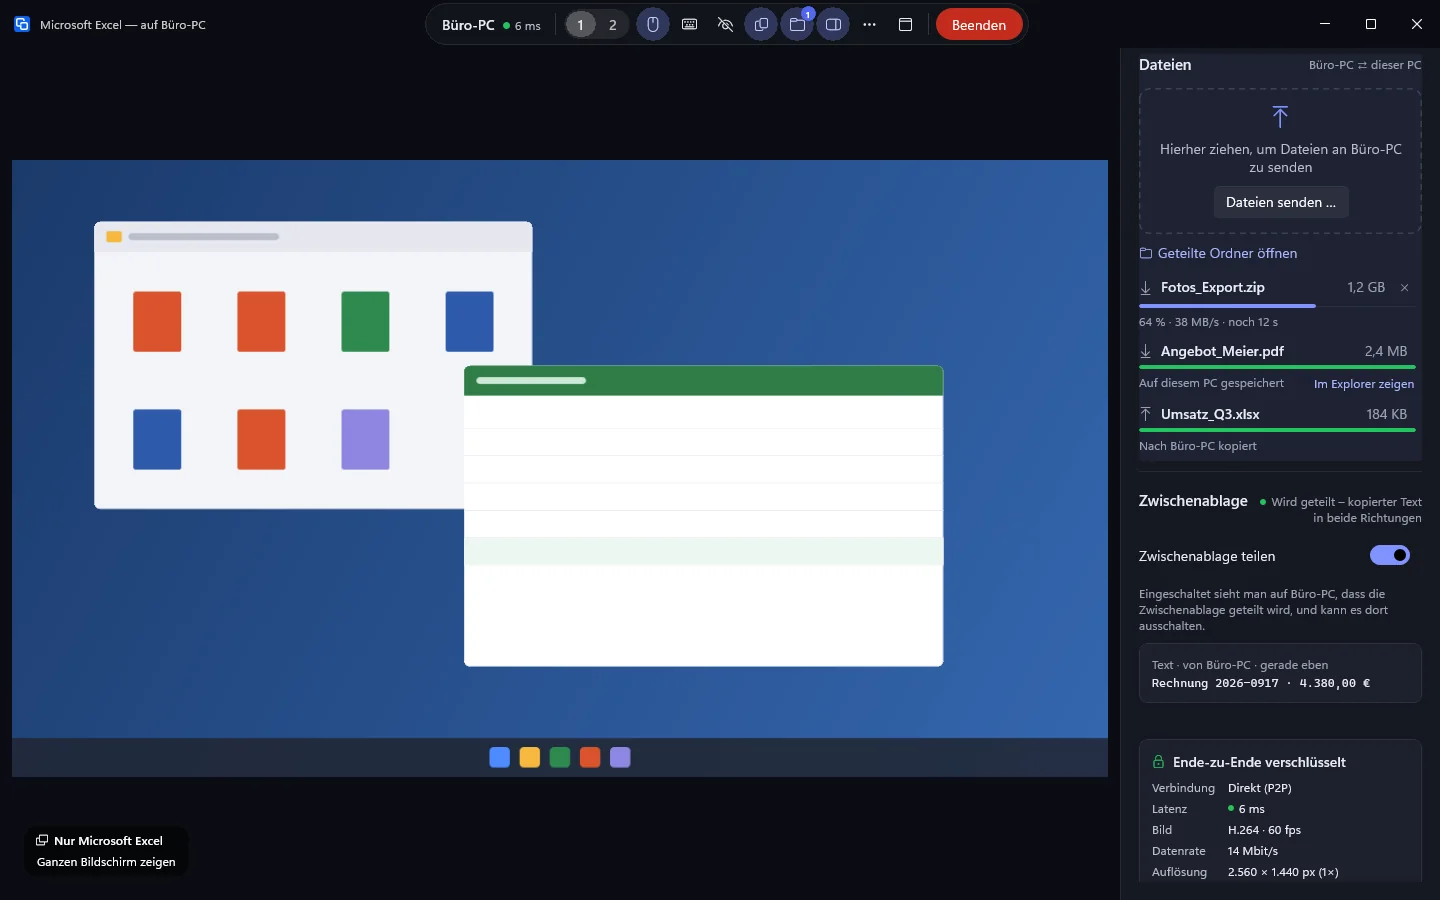Open shared folders via Geteilte Ordner öffnen
1440x900 pixels.
(1218, 253)
